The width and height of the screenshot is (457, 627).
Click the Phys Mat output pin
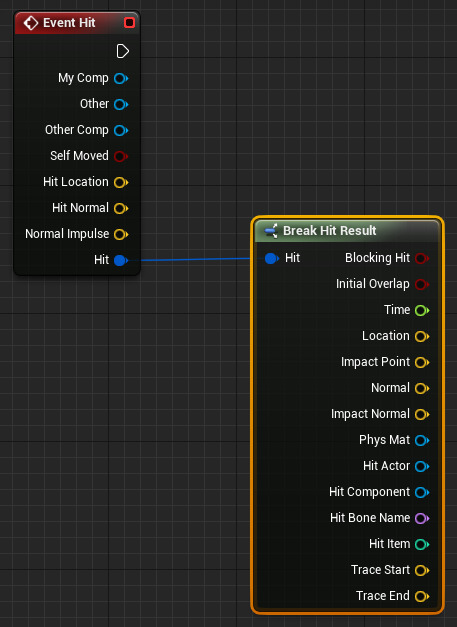(x=422, y=440)
